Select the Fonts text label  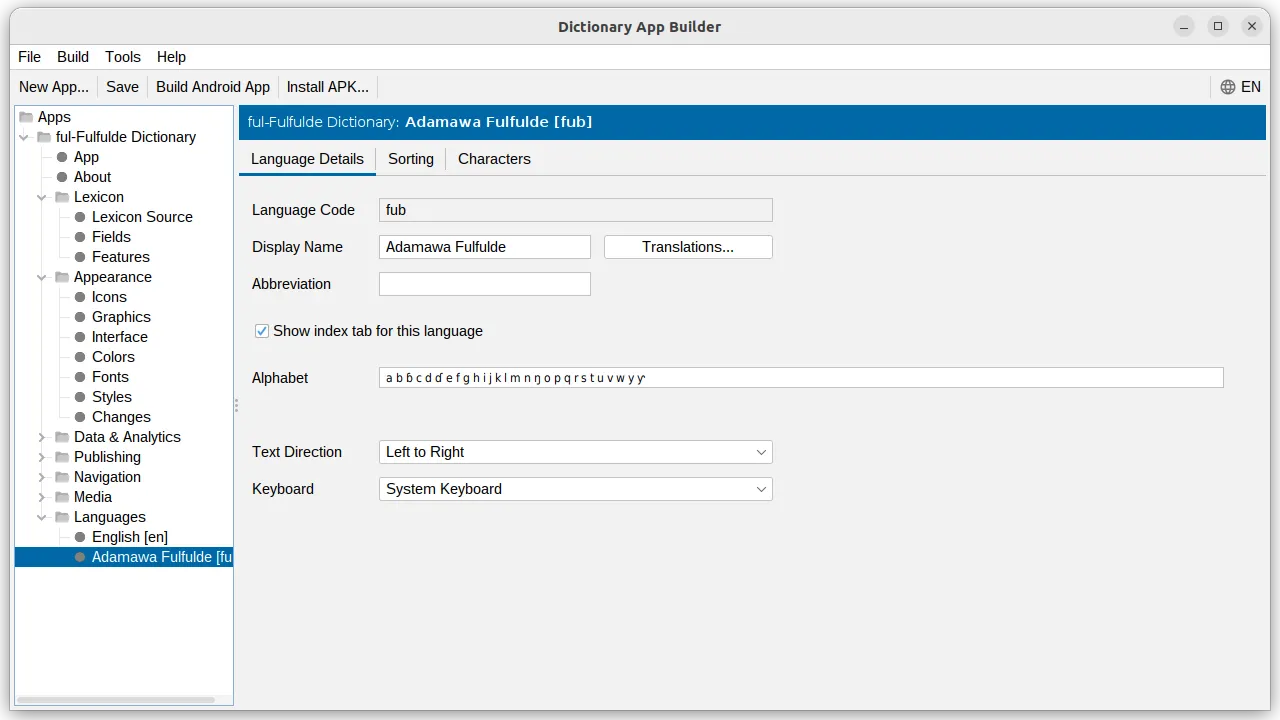pos(110,377)
